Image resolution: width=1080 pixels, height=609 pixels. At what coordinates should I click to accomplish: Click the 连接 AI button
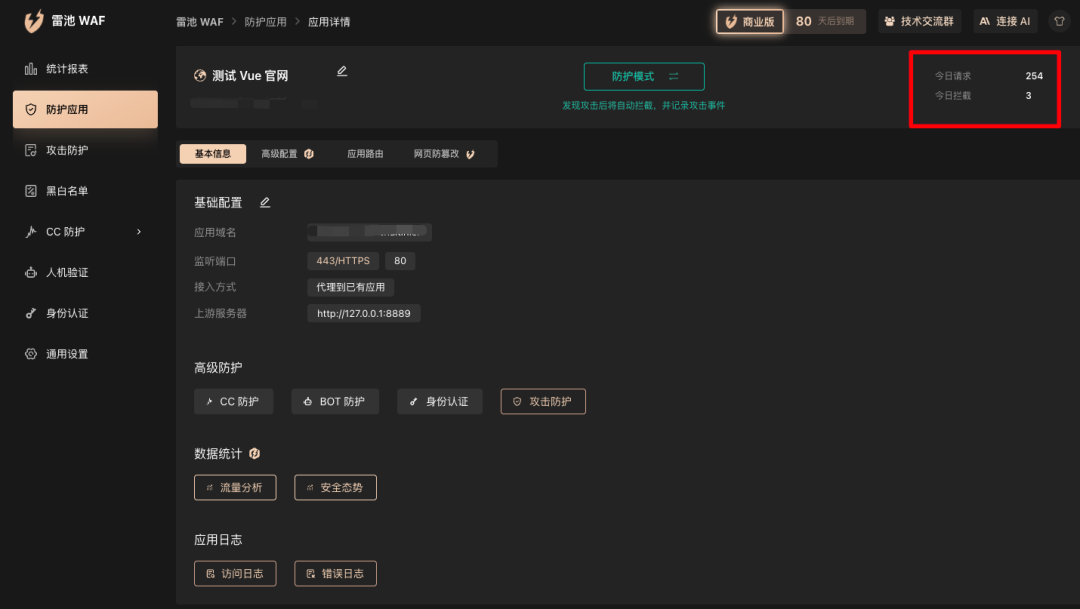(x=1005, y=21)
